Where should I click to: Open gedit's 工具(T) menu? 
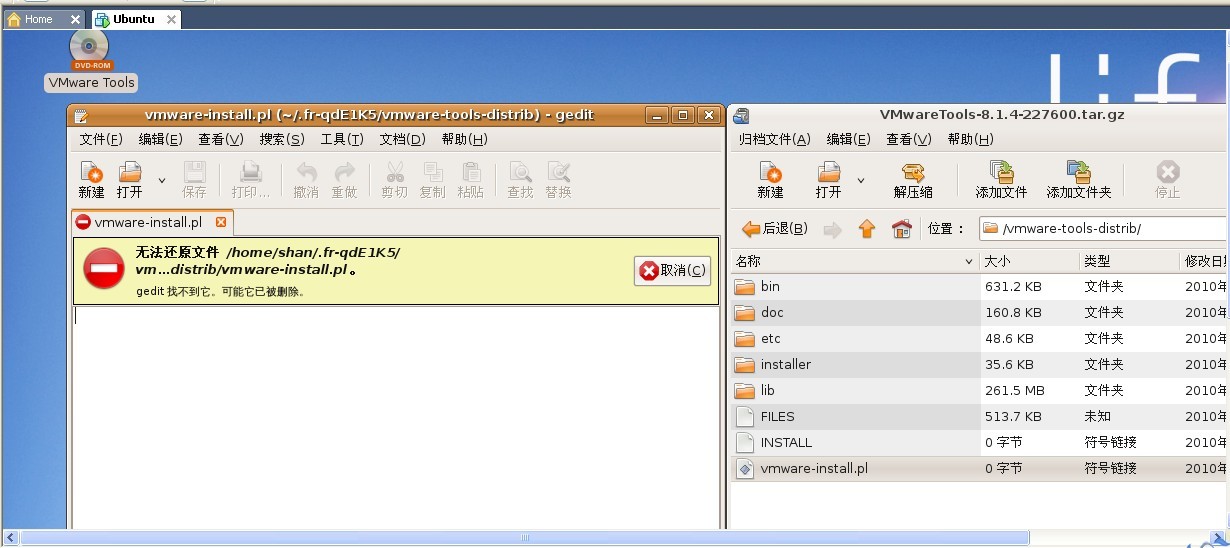(342, 139)
